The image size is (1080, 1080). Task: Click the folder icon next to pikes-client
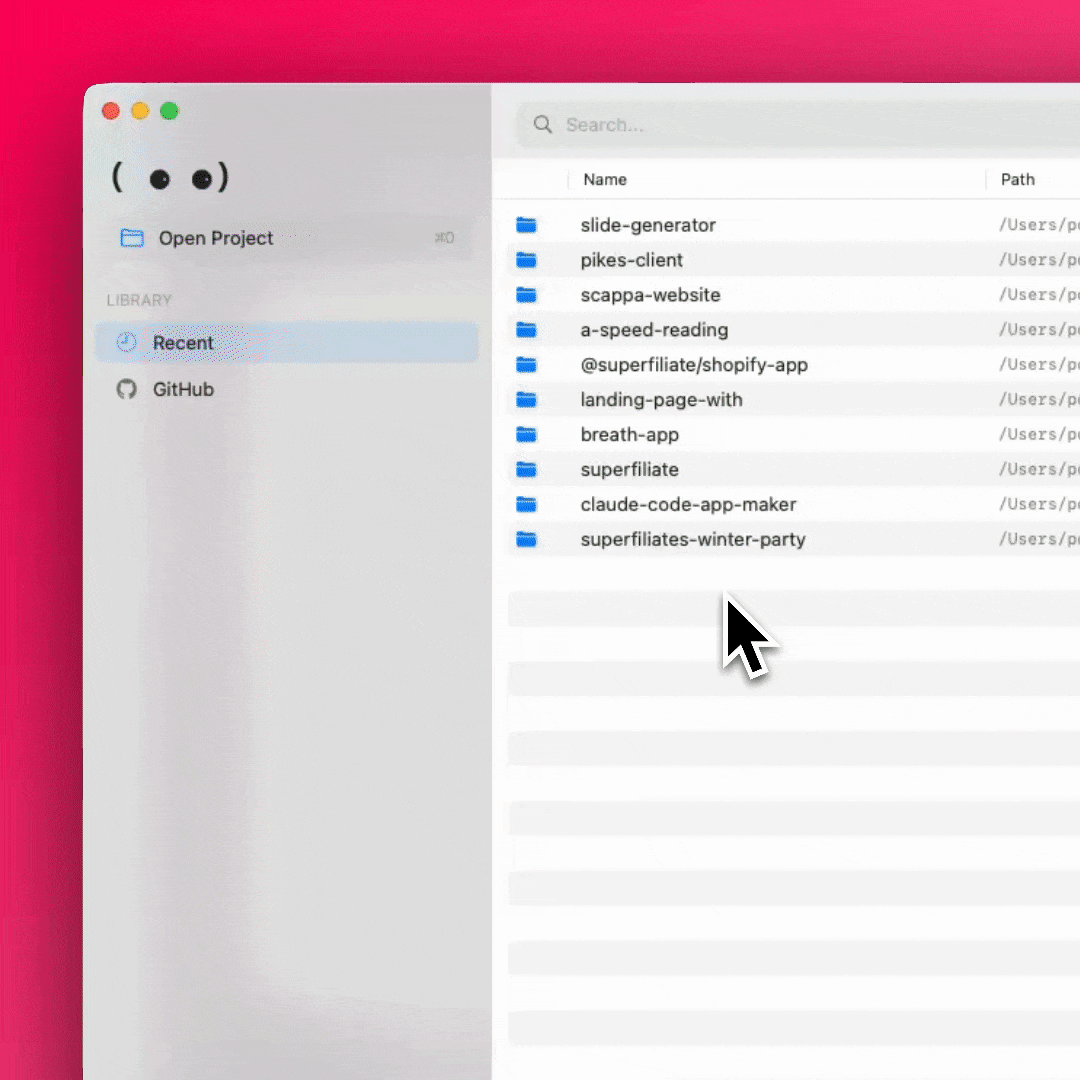coord(527,260)
